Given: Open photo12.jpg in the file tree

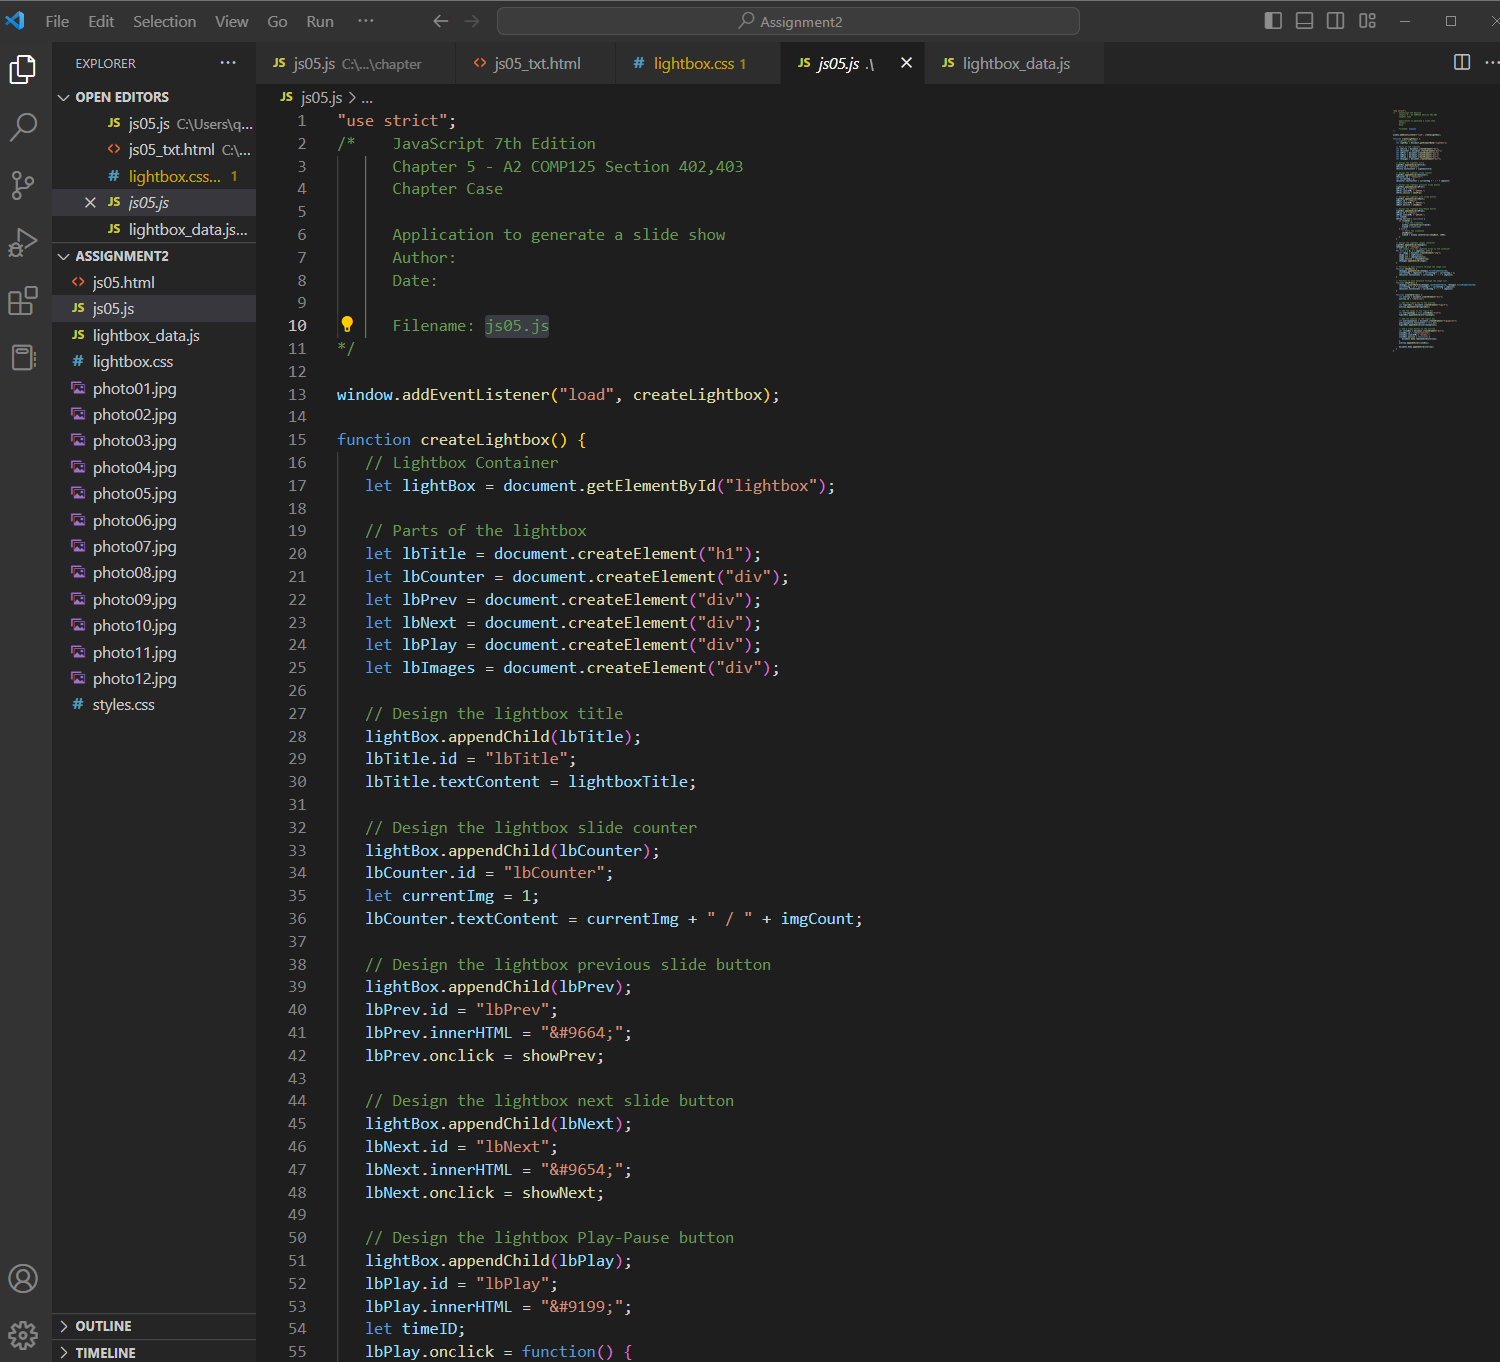Looking at the screenshot, I should click(154, 678).
